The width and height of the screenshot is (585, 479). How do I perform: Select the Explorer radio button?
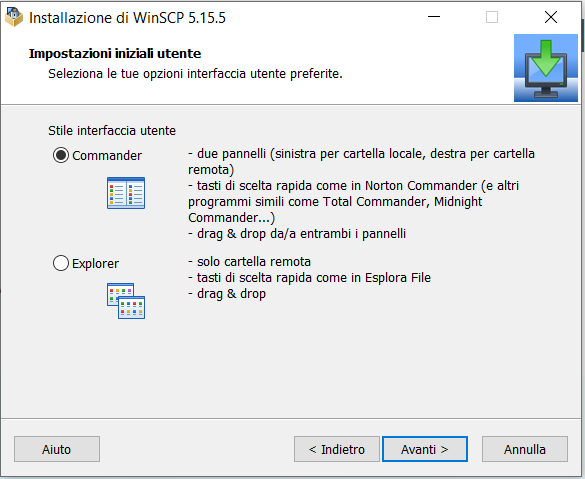pyautogui.click(x=61, y=263)
